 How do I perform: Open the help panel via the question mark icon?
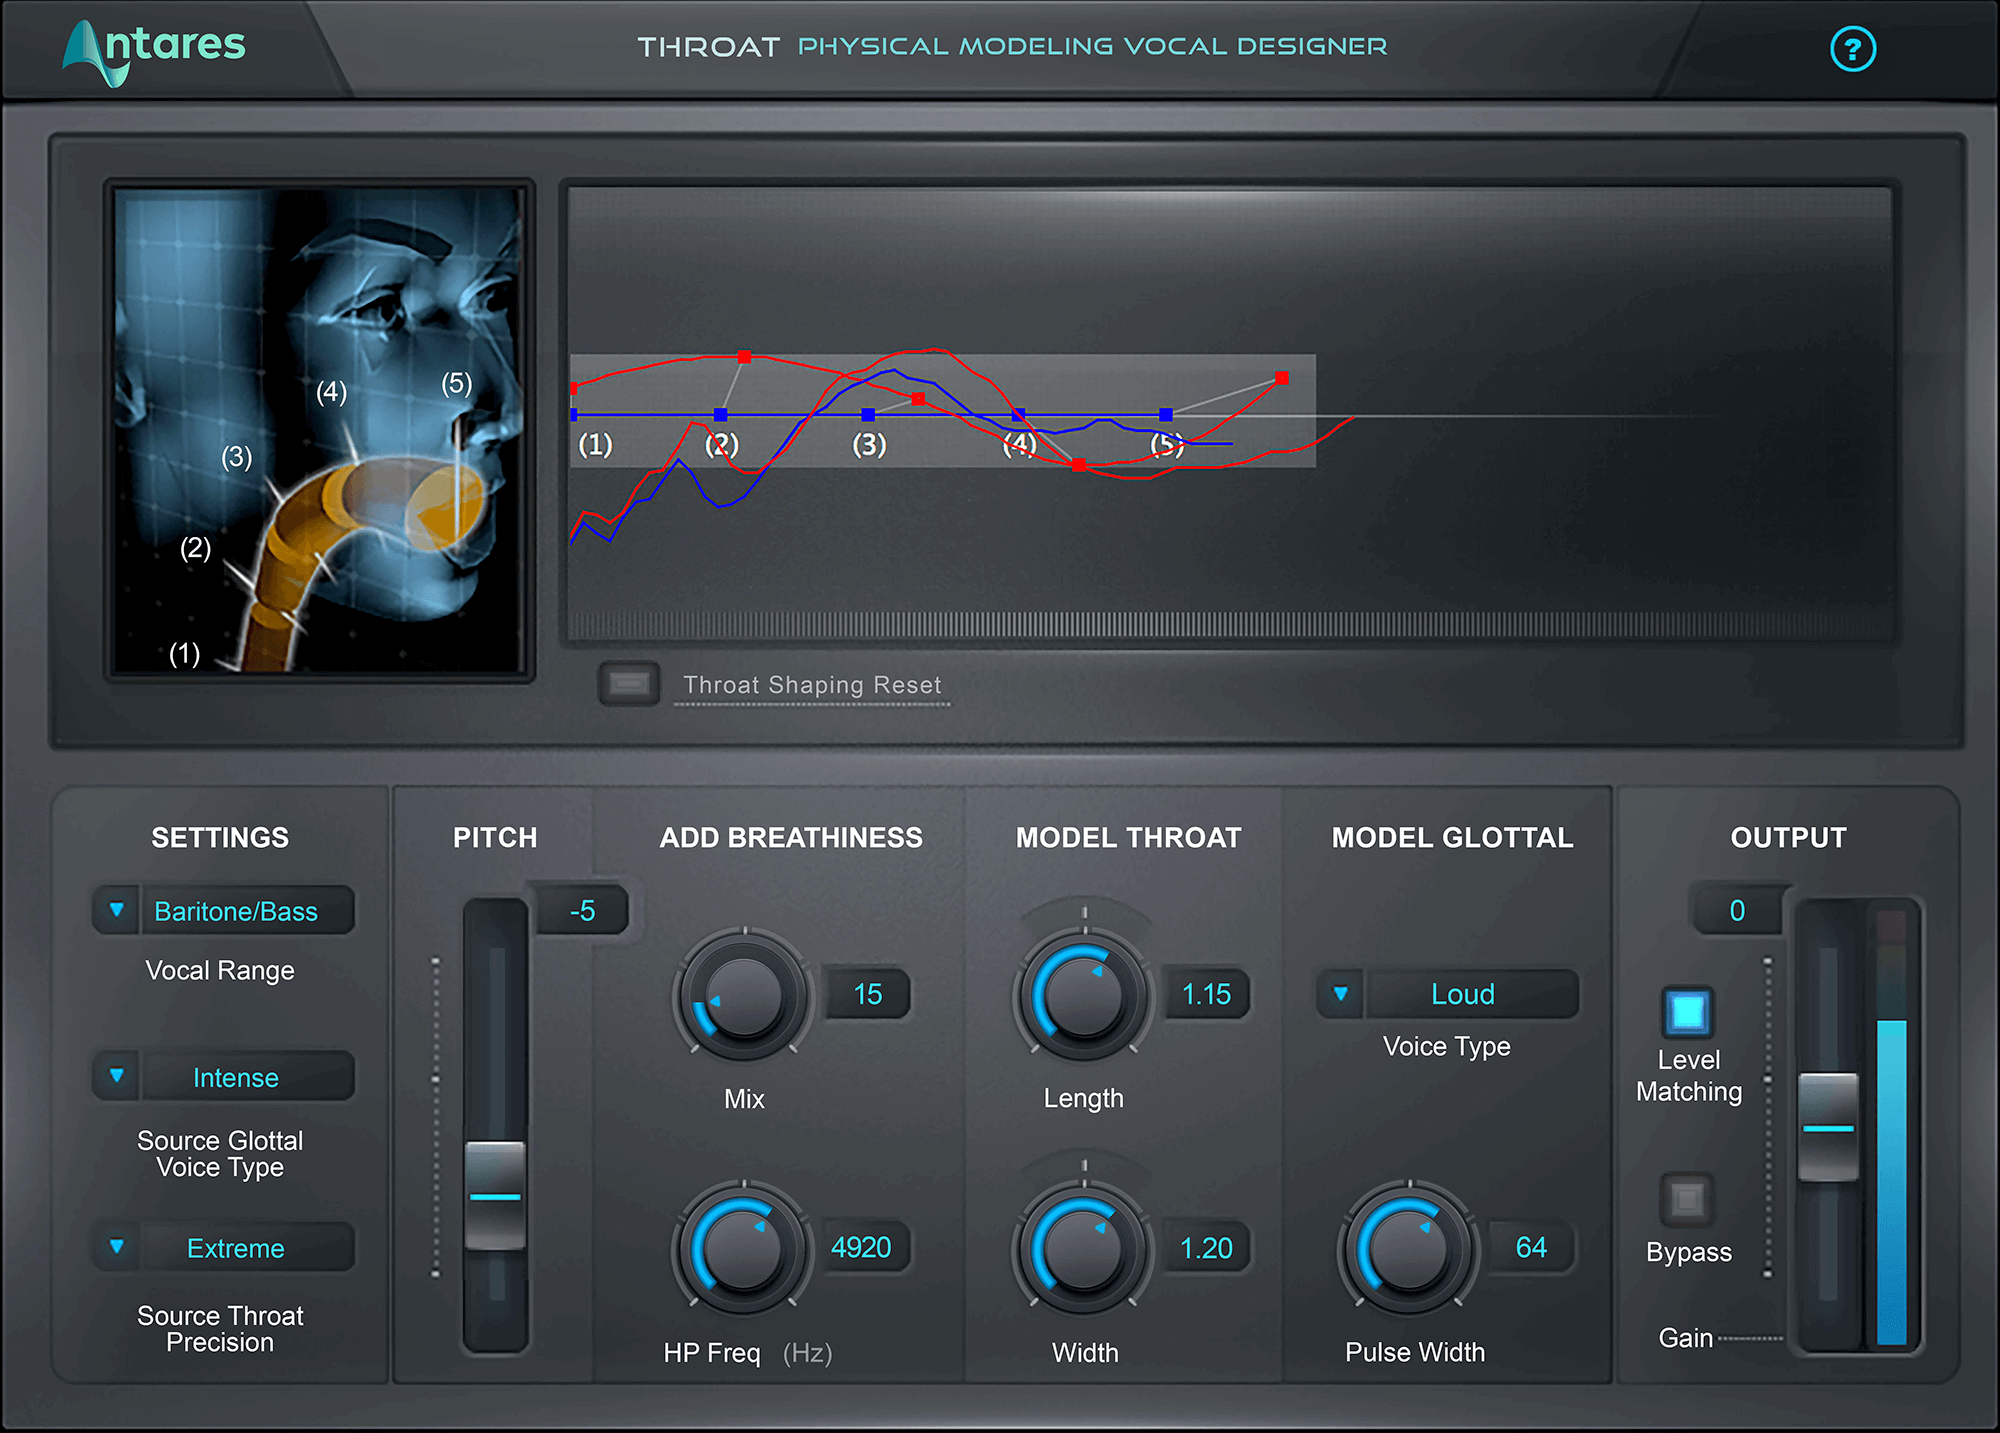click(1852, 47)
